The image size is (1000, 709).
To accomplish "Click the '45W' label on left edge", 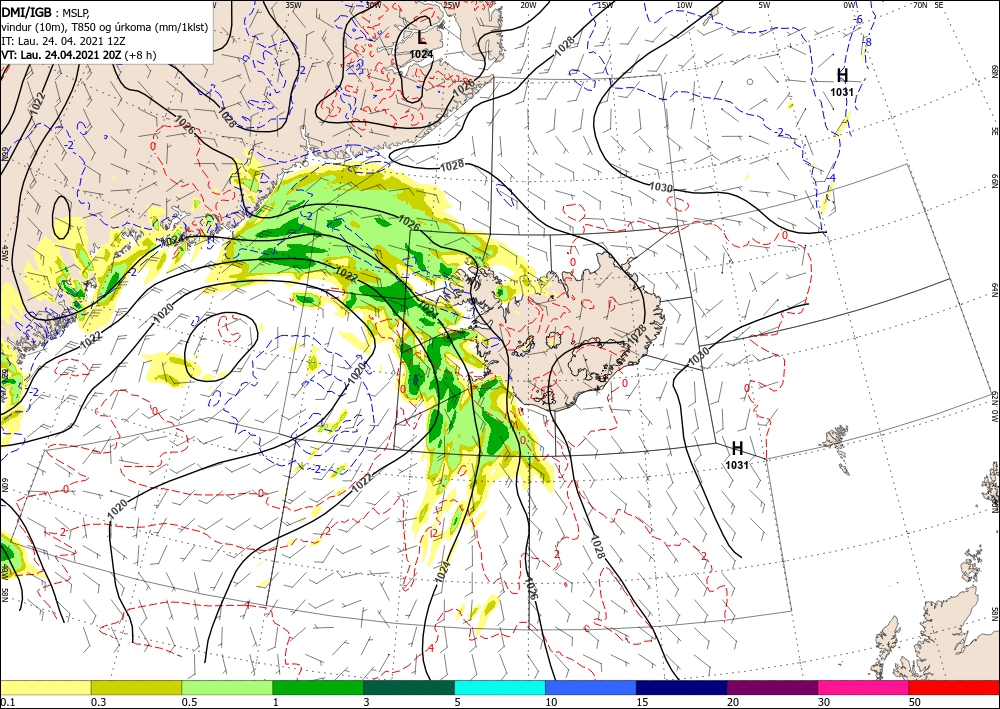I will tap(4, 253).
